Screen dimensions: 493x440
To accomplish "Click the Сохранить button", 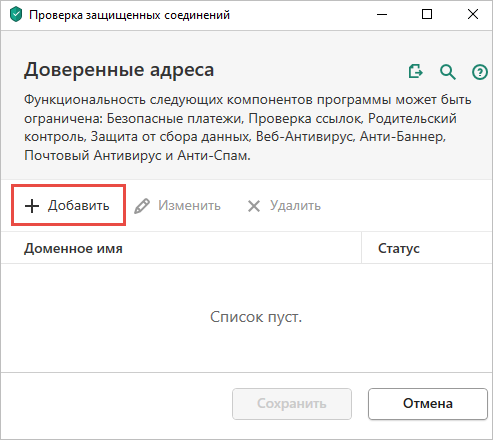I will (x=292, y=403).
